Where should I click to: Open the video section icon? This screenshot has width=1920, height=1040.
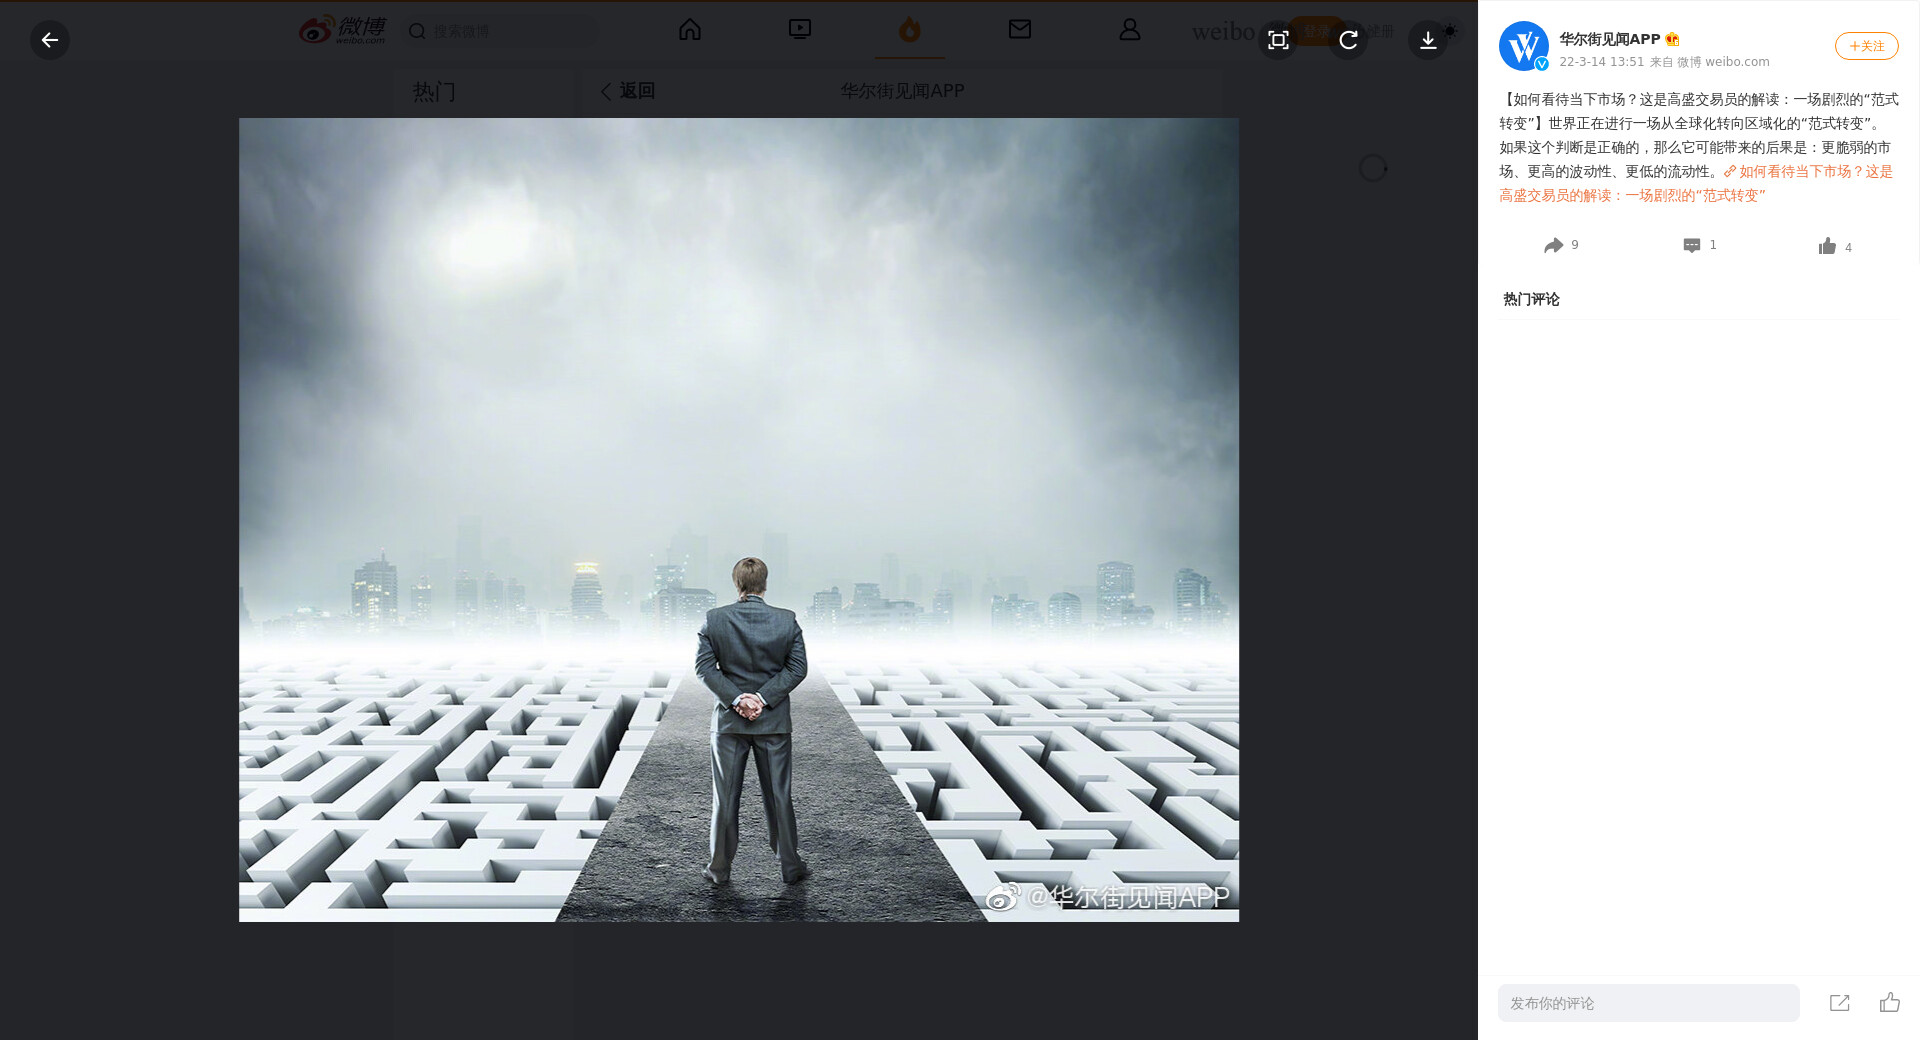pos(800,30)
